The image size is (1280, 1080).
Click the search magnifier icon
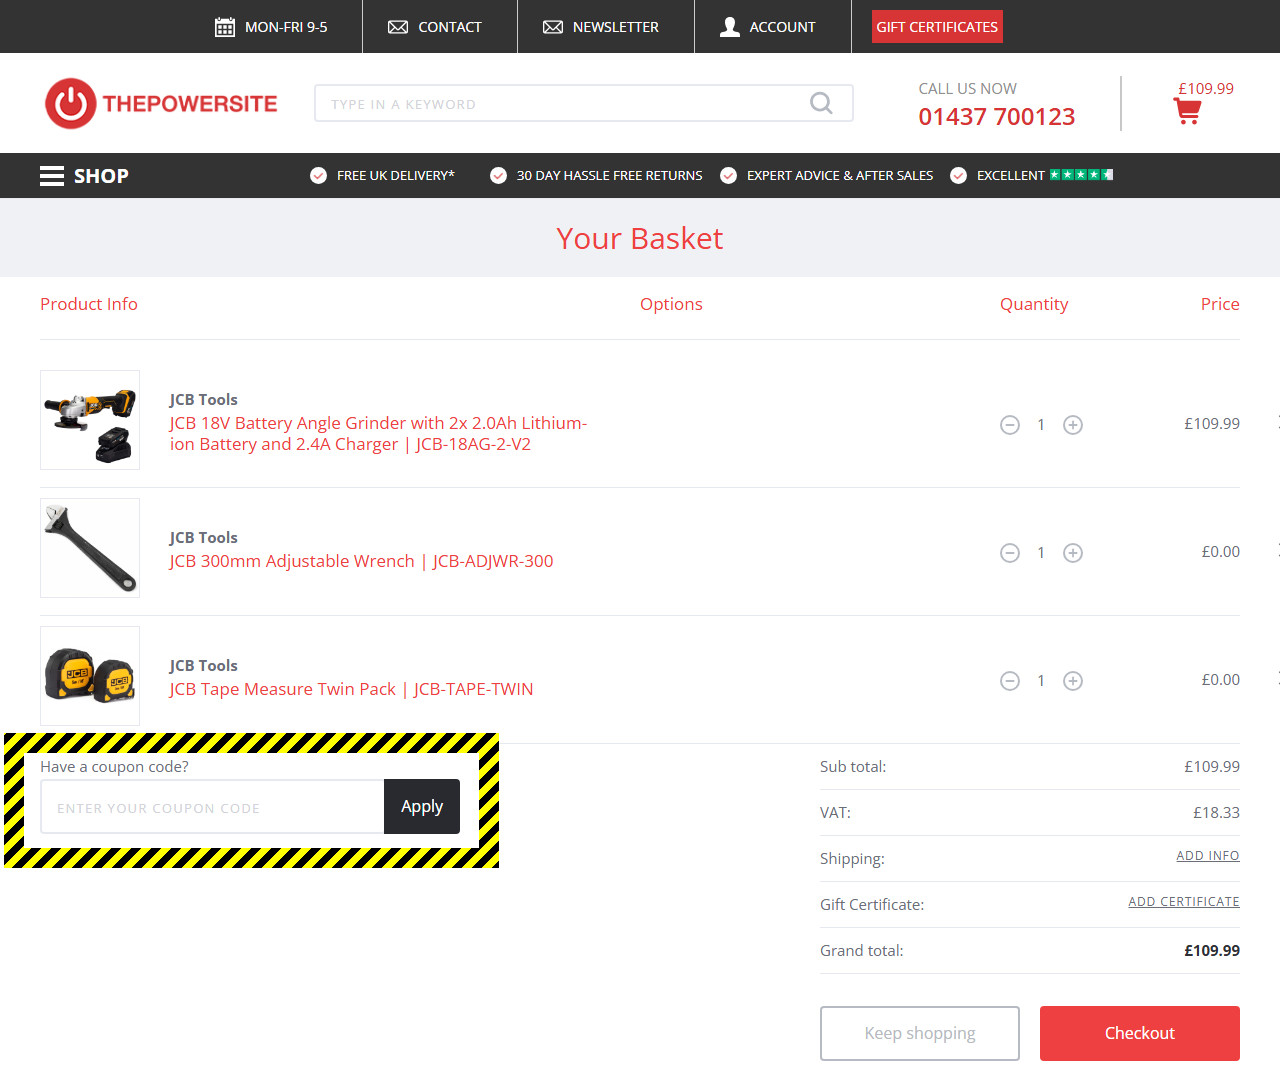tap(821, 103)
